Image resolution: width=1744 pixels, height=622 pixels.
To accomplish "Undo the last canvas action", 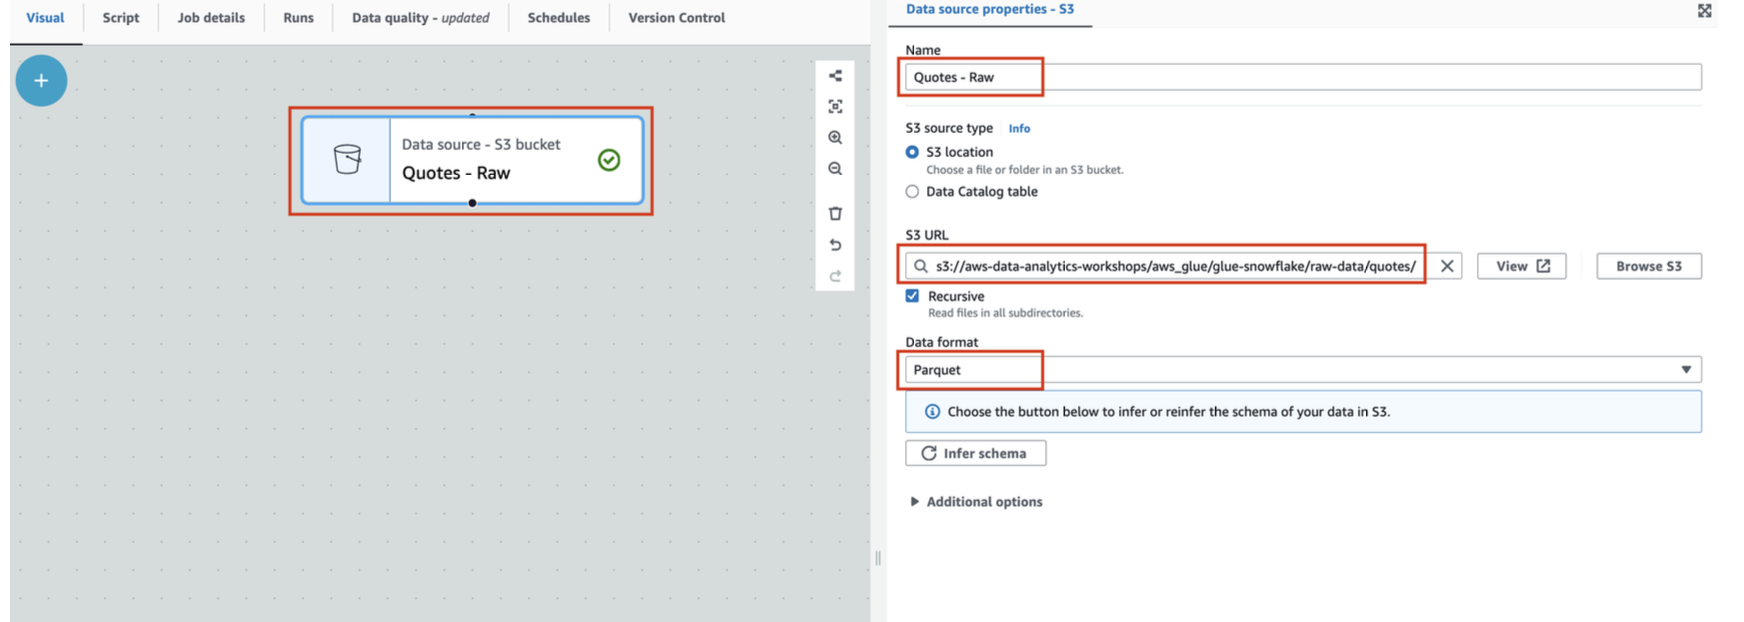I will (835, 245).
